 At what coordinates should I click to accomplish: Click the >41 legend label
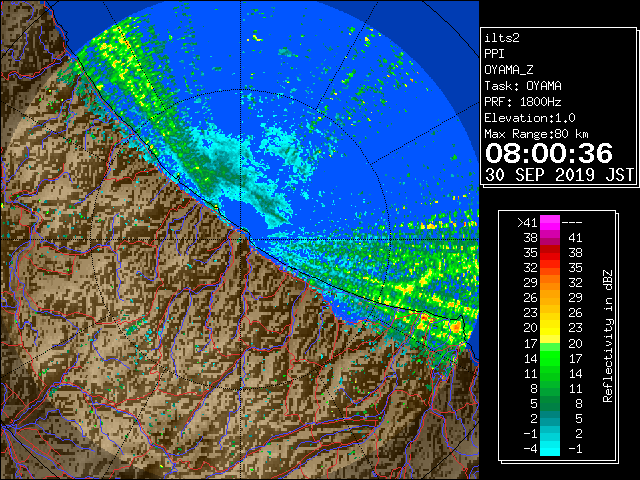click(527, 223)
